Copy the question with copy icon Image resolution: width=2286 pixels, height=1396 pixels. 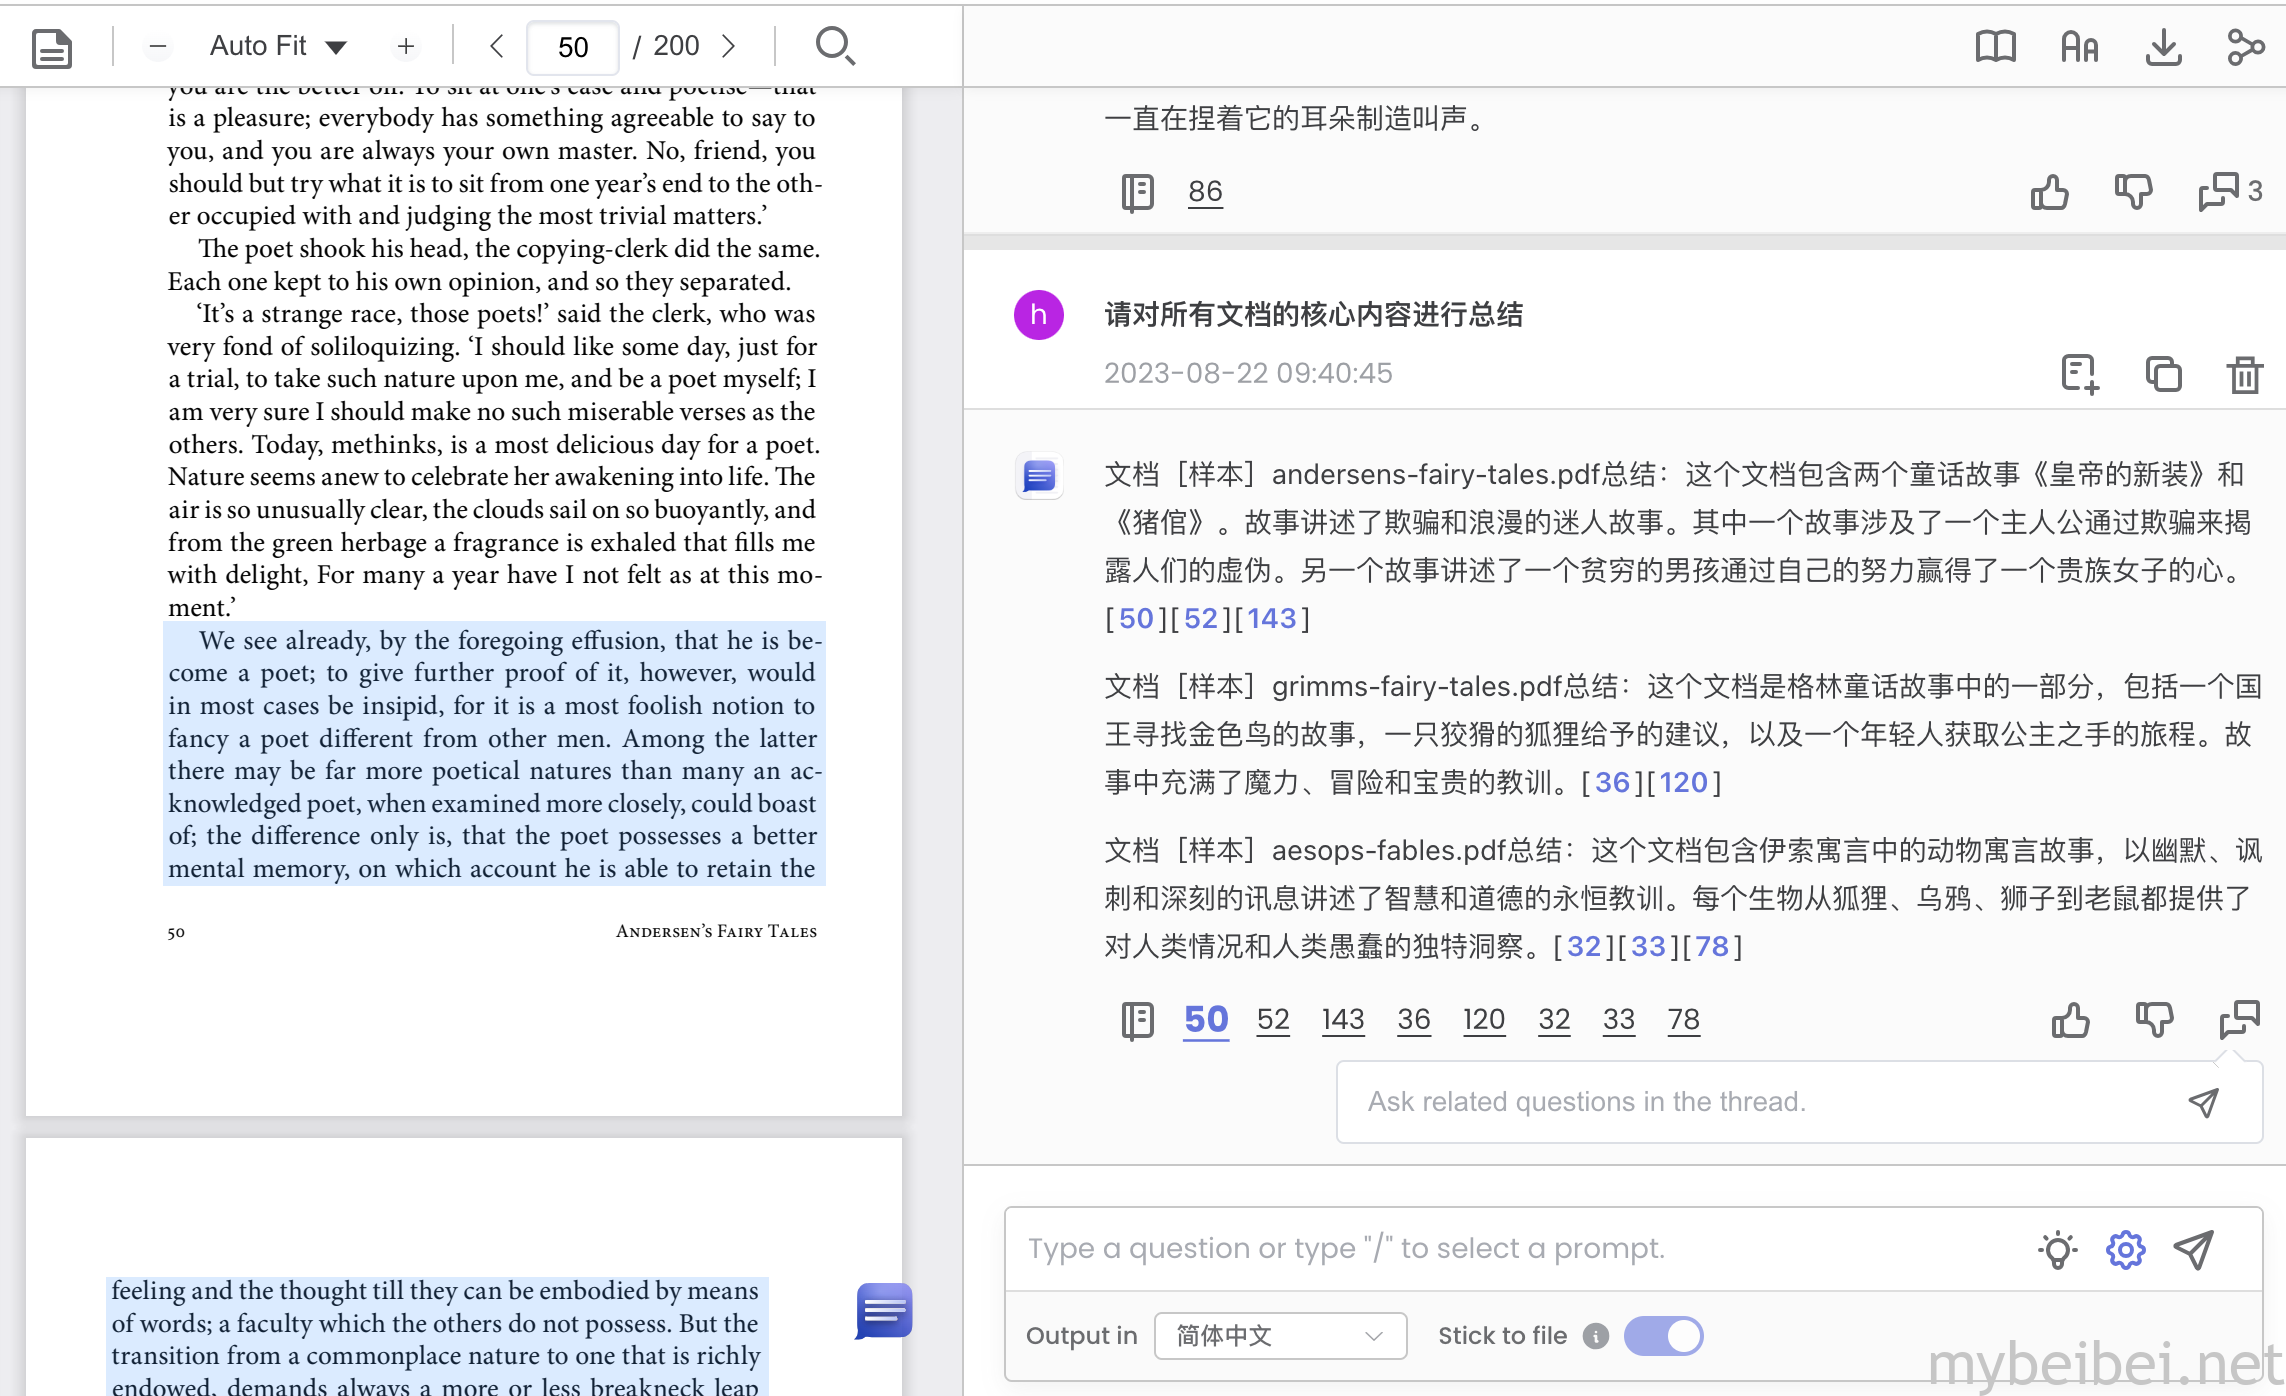coord(2163,375)
